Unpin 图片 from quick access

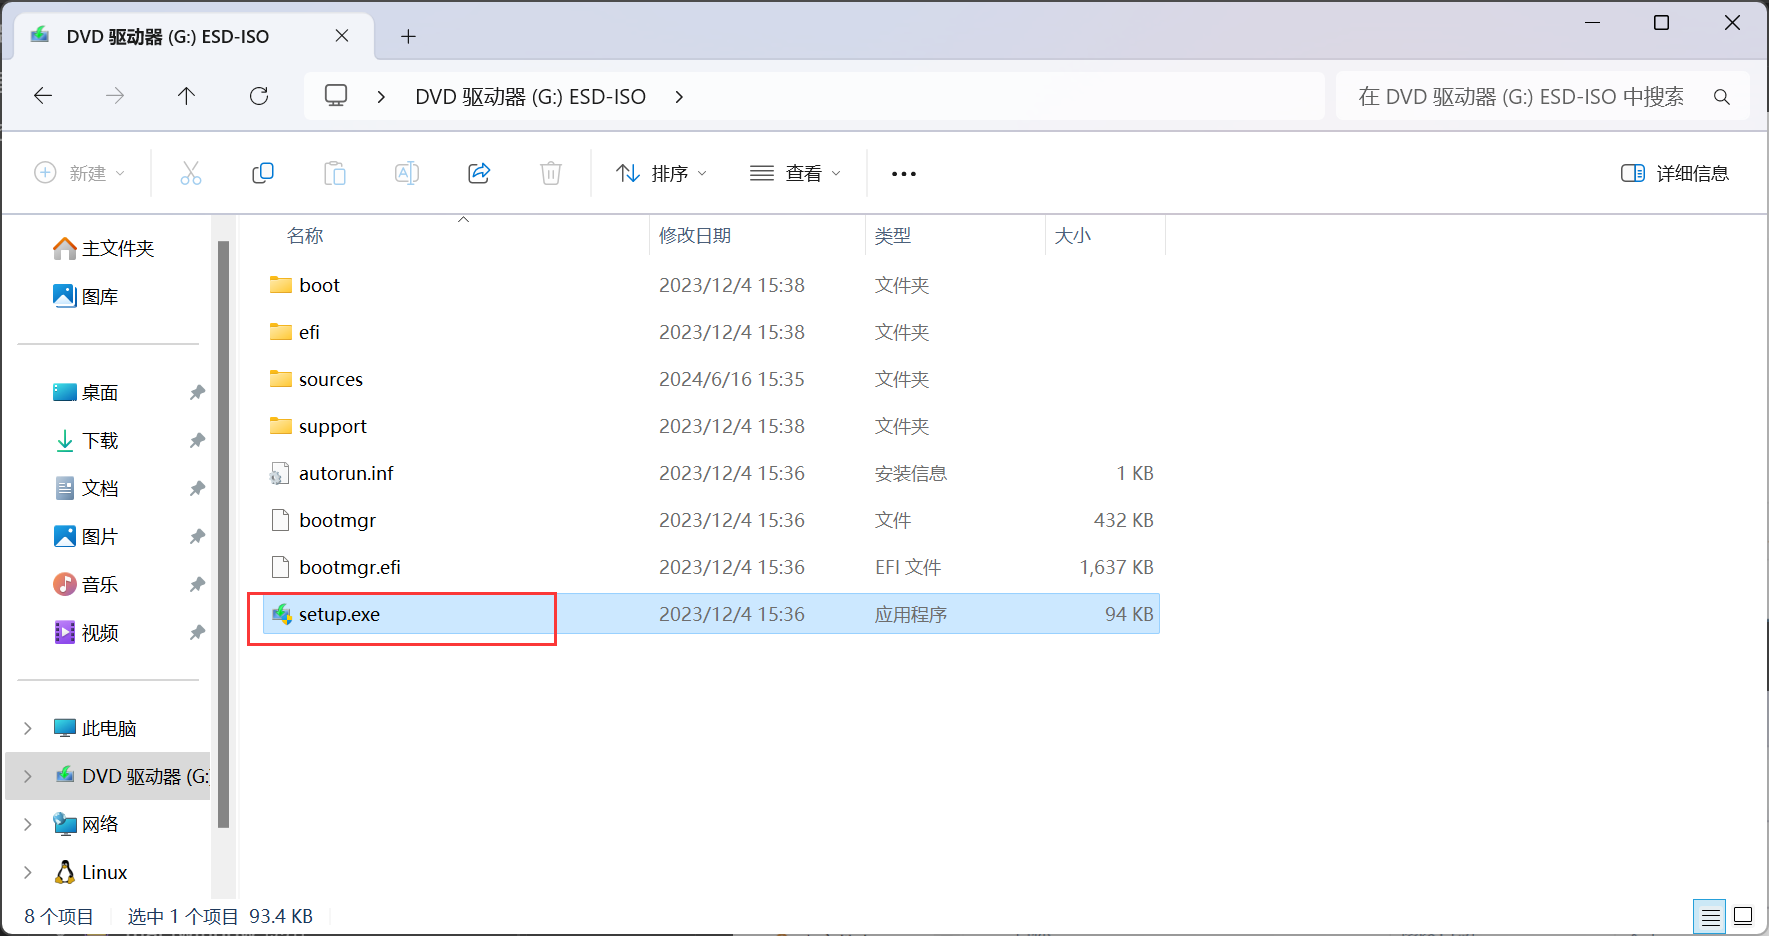tap(197, 537)
